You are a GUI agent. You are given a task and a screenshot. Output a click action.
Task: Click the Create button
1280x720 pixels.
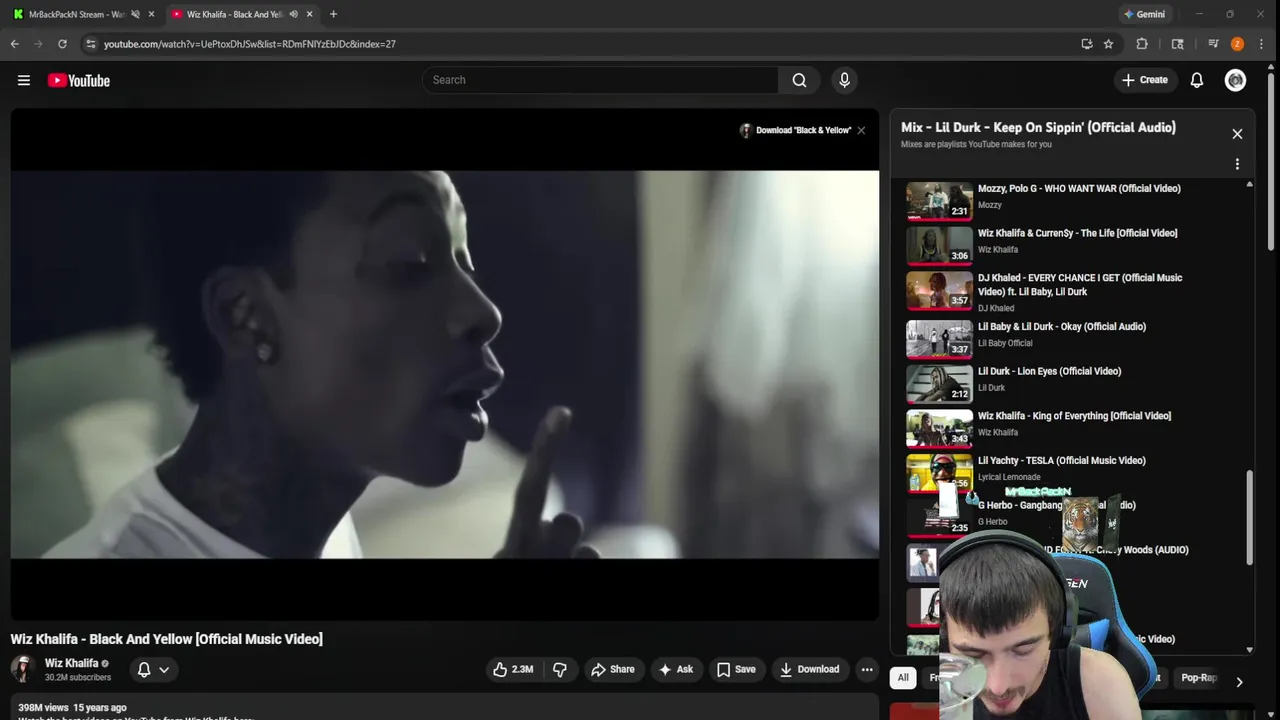[x=1144, y=80]
